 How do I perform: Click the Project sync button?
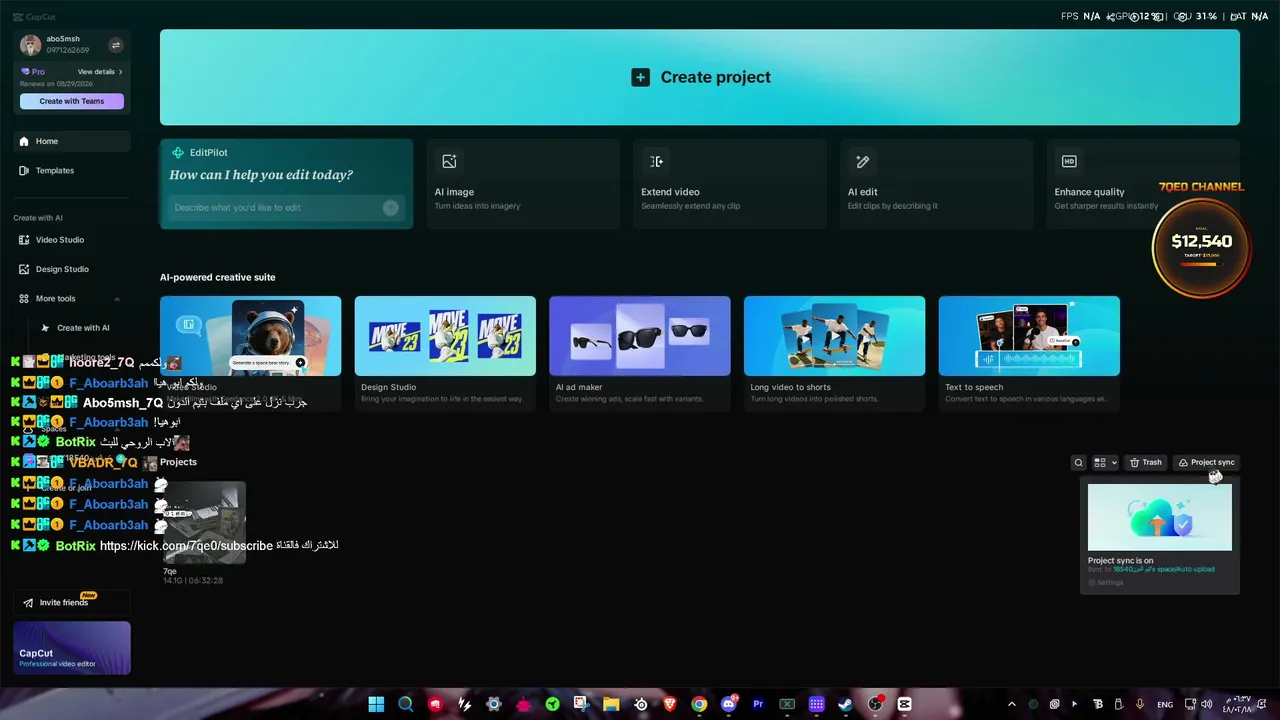click(1206, 462)
